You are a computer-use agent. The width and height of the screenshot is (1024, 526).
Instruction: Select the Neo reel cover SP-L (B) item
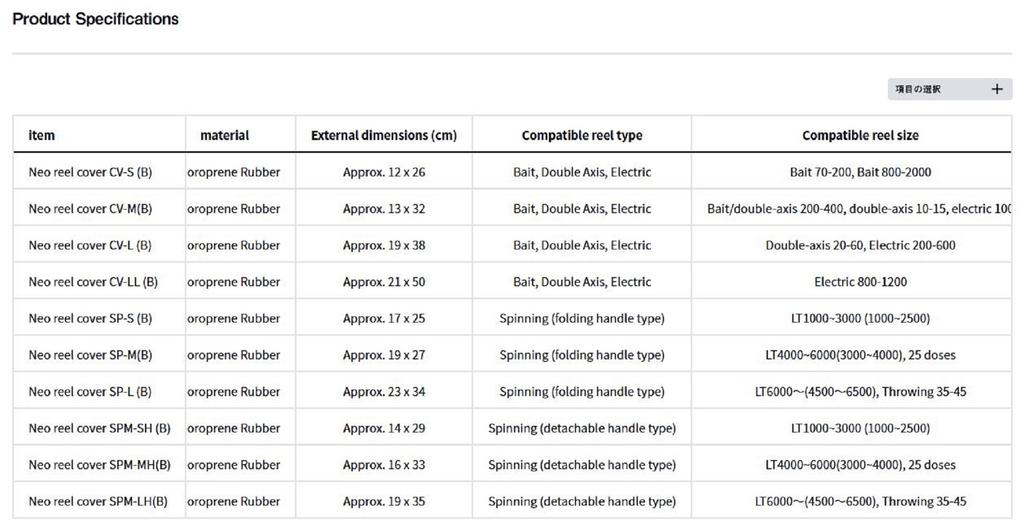point(90,392)
